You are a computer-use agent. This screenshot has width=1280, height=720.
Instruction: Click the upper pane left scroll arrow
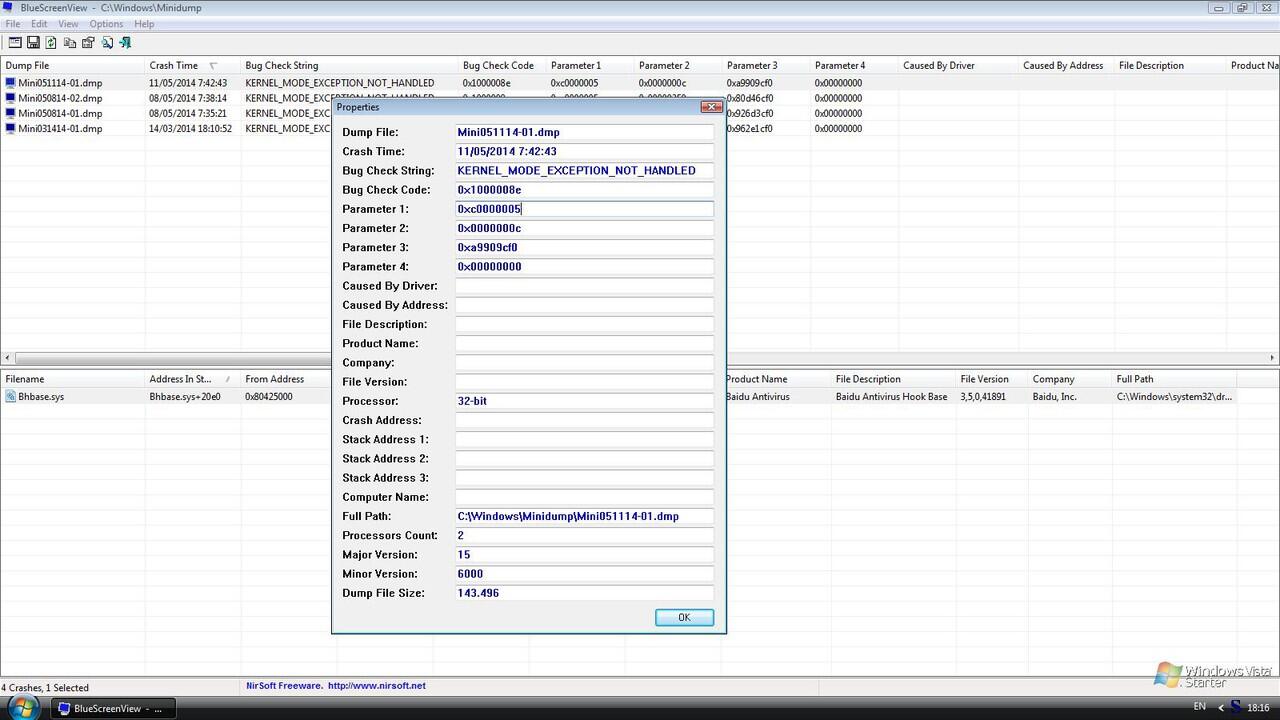click(7, 357)
